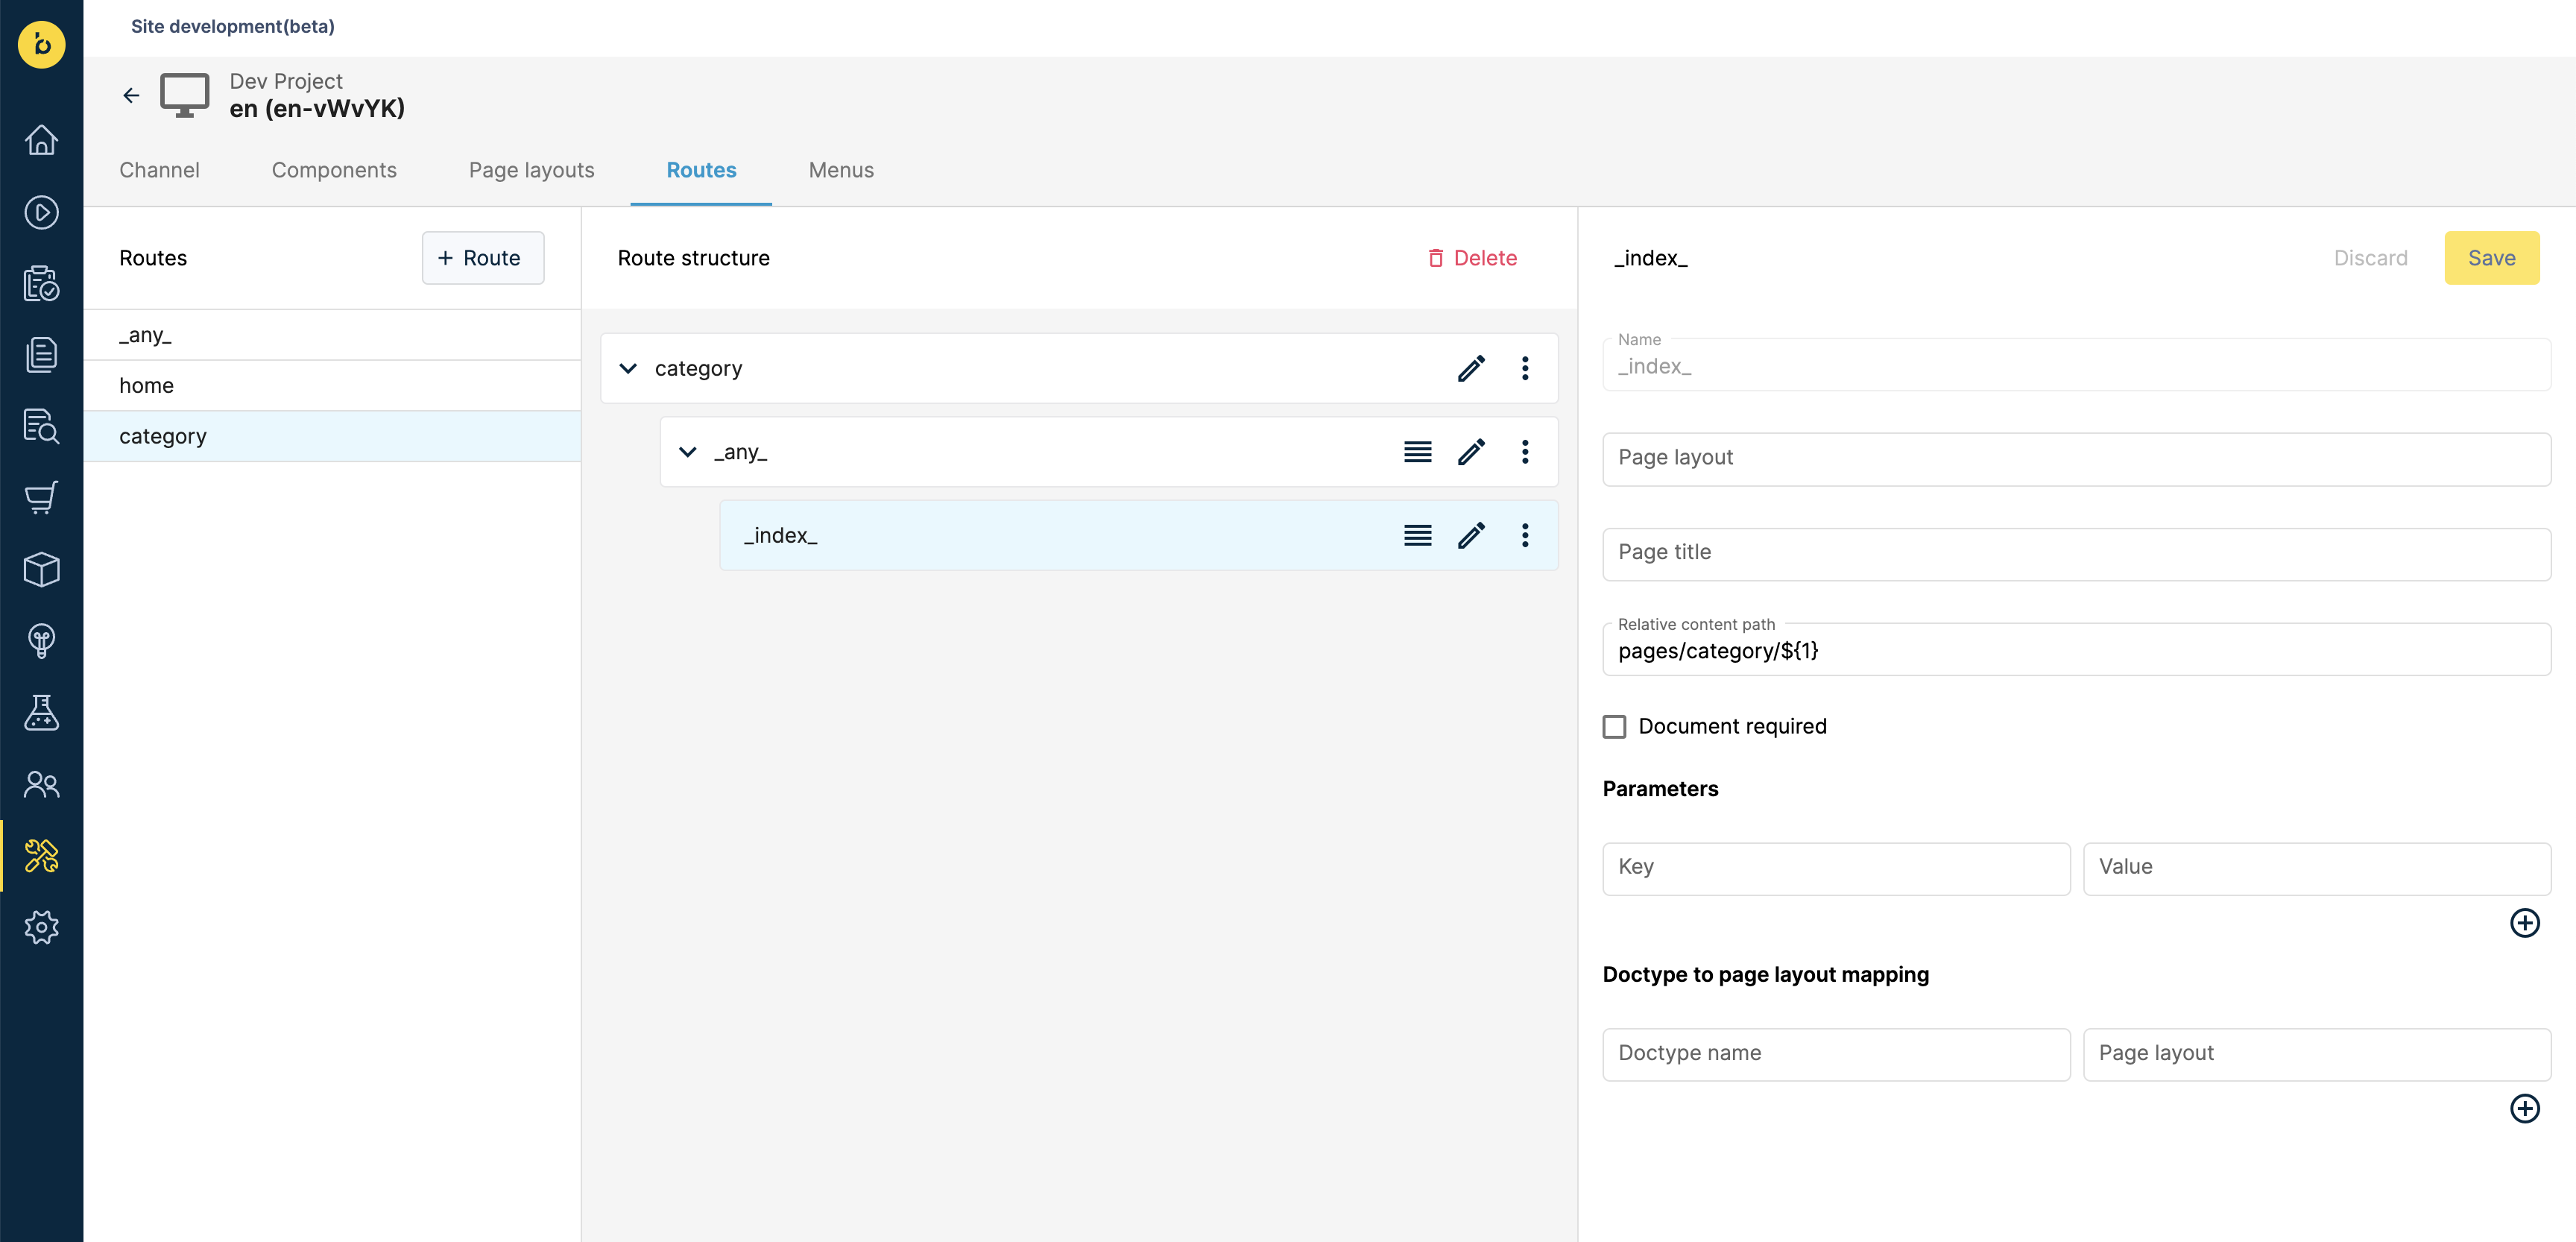Select the category route in Routes list
The image size is (2576, 1242).
point(332,436)
